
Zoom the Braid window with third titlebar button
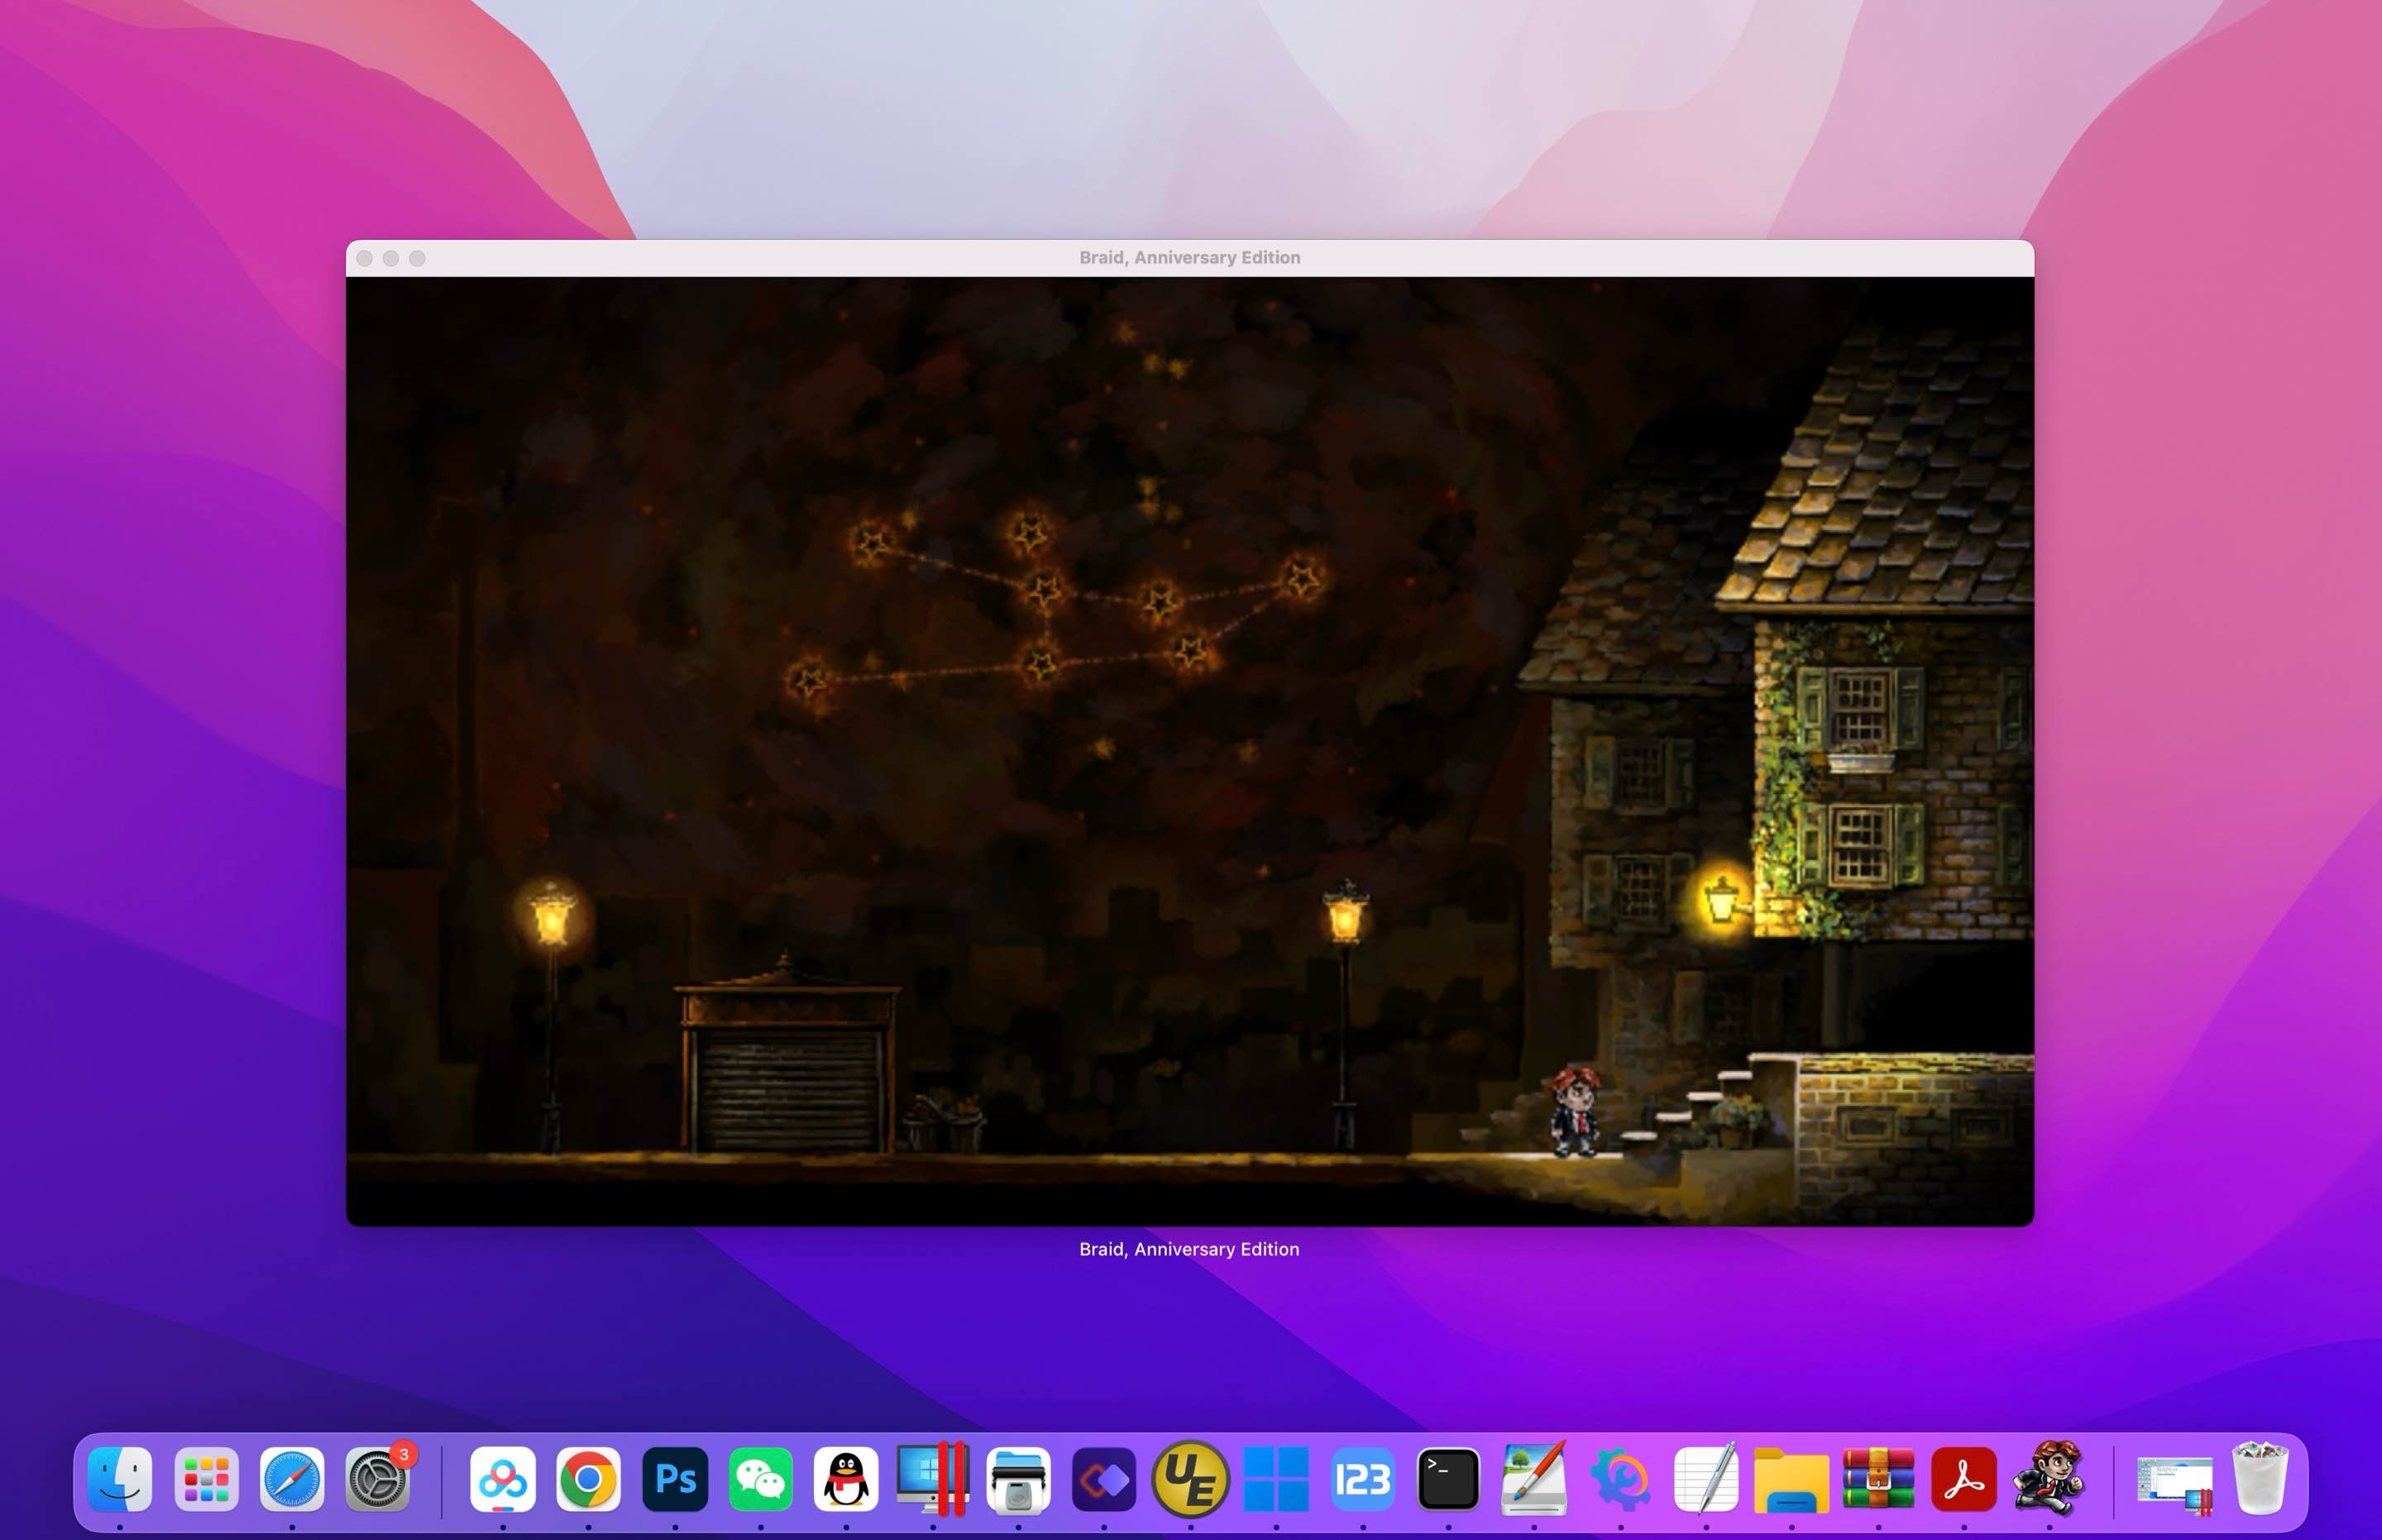pyautogui.click(x=417, y=258)
